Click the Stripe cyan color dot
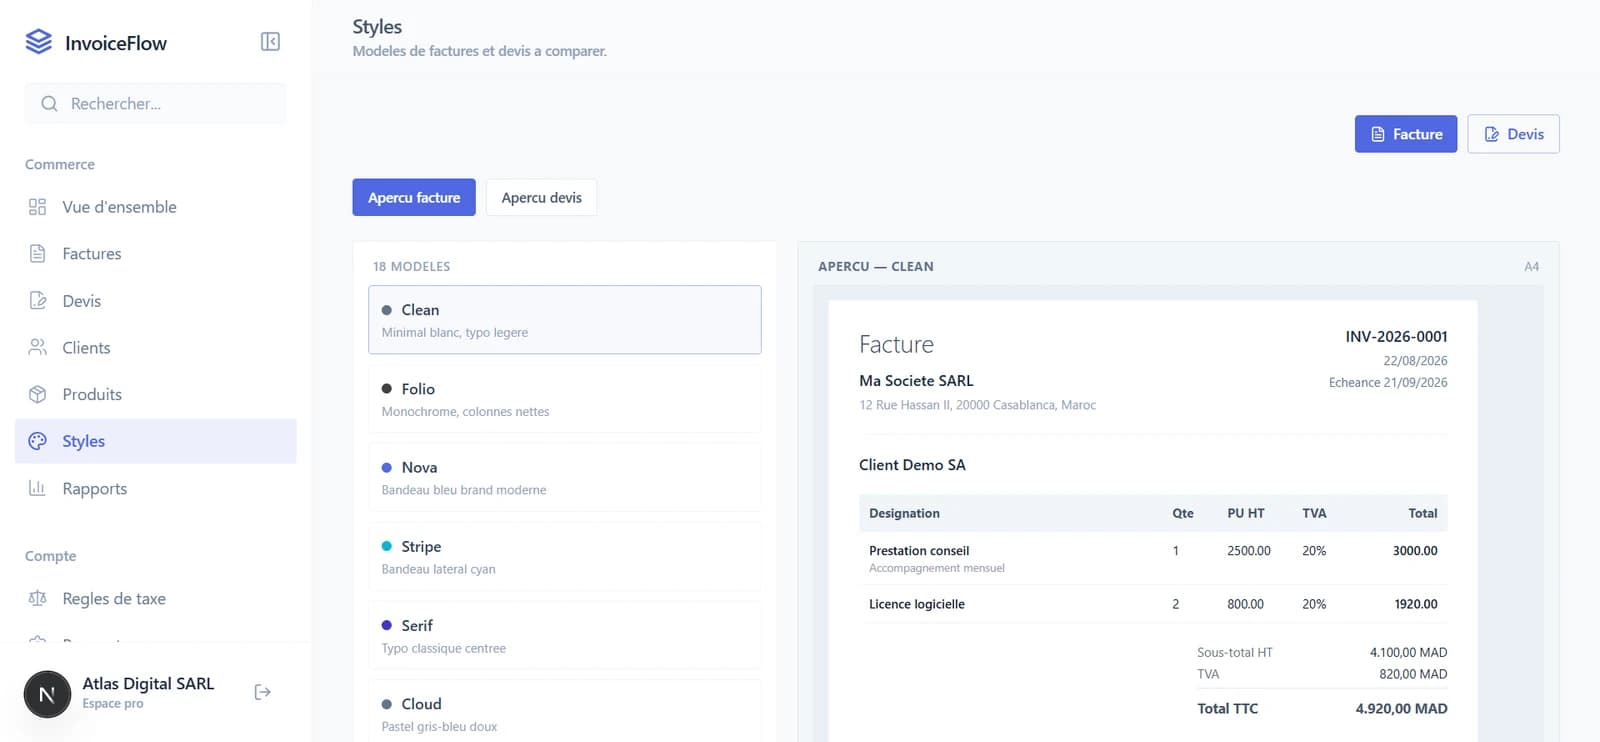This screenshot has width=1600, height=742. tap(387, 547)
